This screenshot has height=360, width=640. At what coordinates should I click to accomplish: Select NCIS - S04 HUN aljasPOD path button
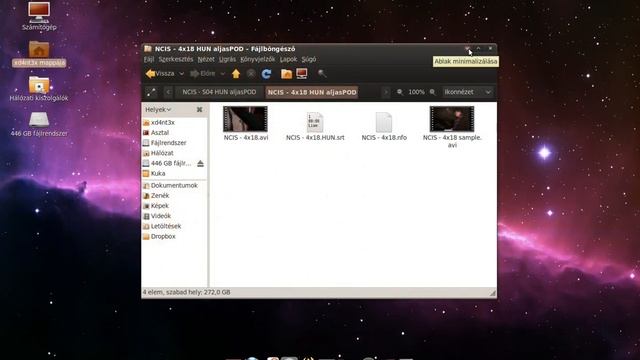pos(219,92)
